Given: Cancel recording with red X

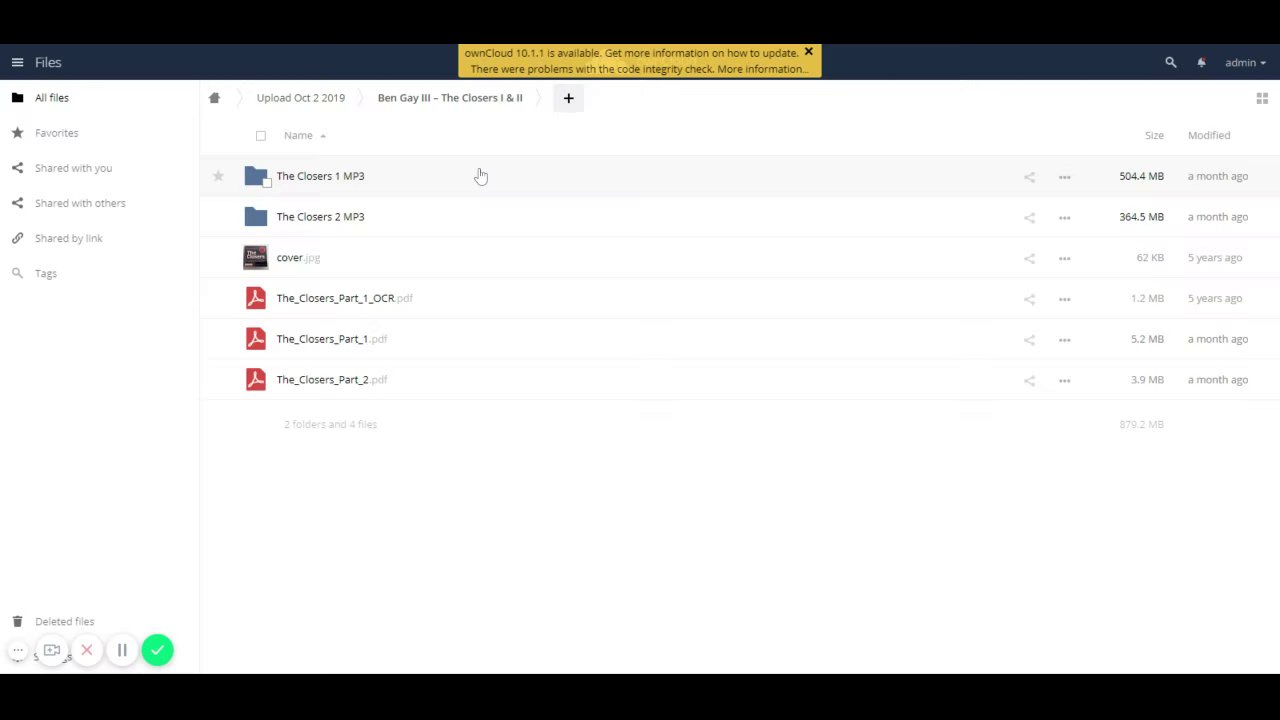Looking at the screenshot, I should [87, 651].
